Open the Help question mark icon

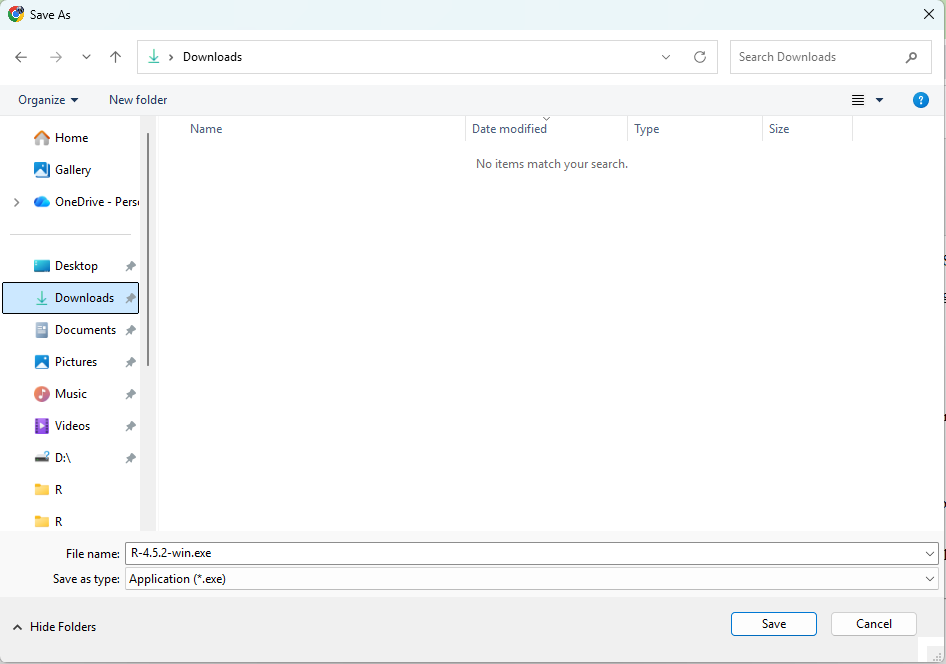tap(921, 100)
